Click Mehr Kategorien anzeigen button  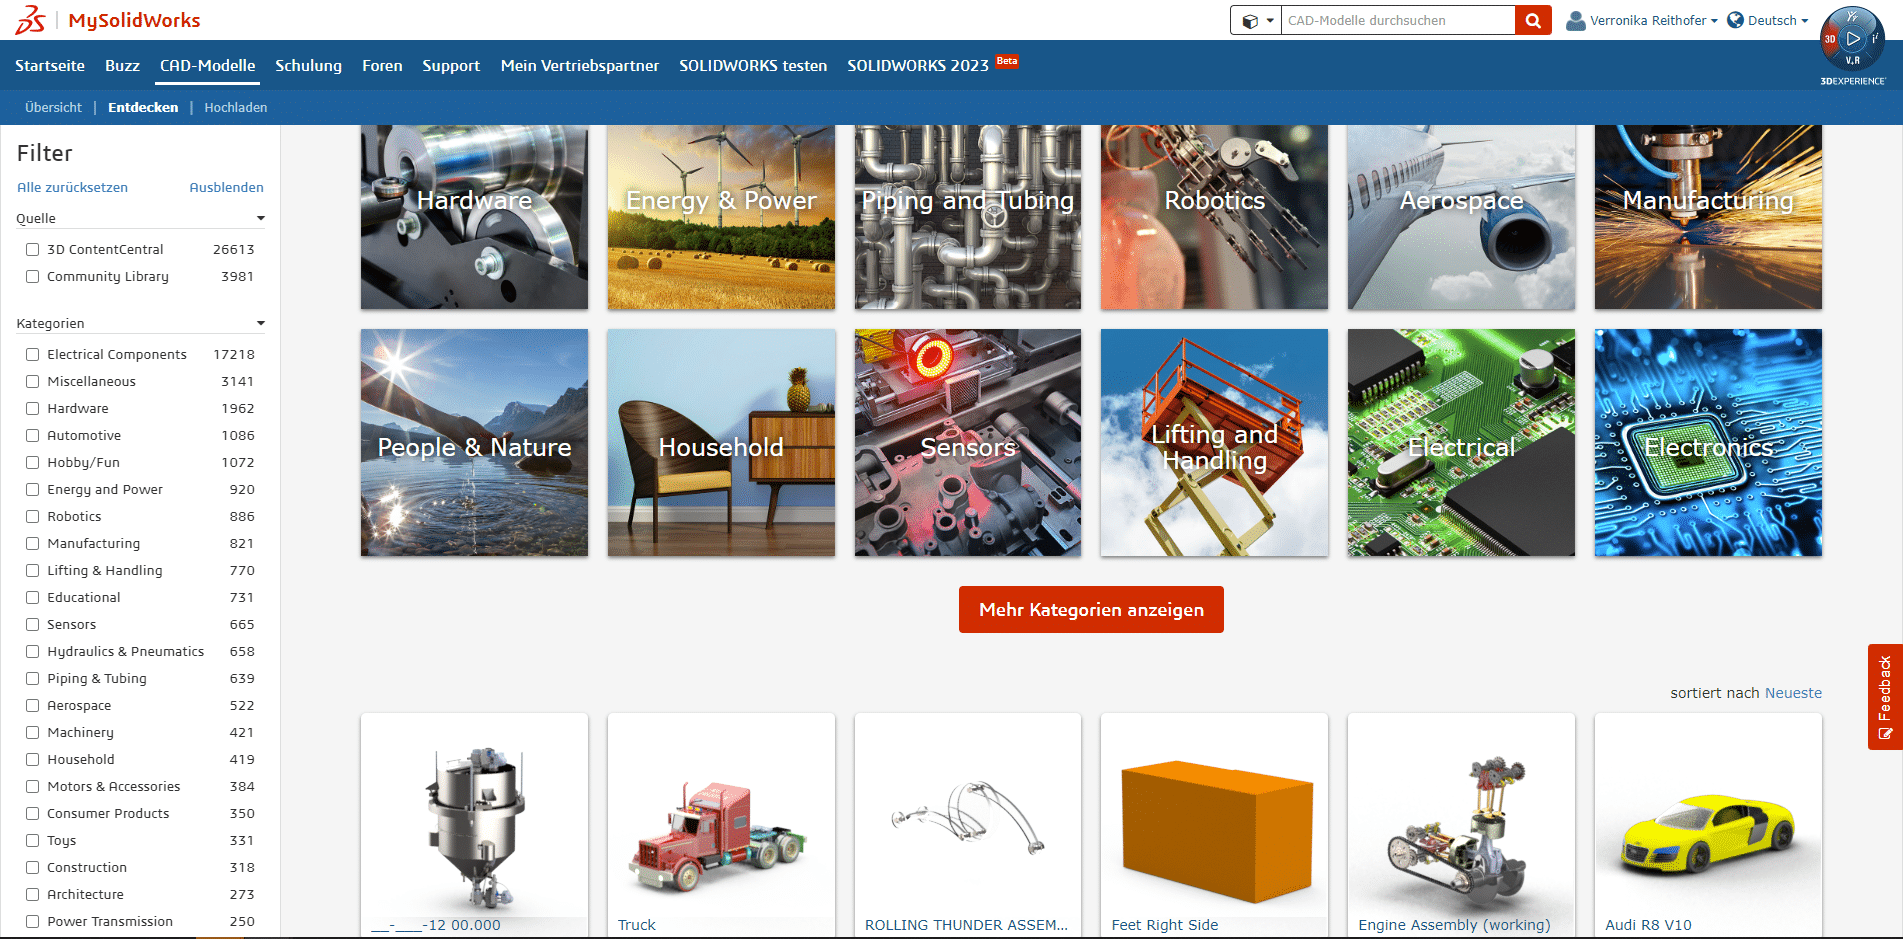[1090, 610]
